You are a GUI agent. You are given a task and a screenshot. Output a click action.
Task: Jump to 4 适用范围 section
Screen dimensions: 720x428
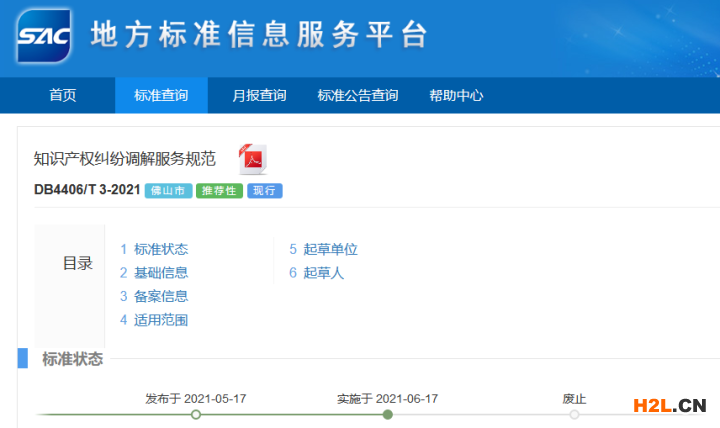tap(154, 320)
